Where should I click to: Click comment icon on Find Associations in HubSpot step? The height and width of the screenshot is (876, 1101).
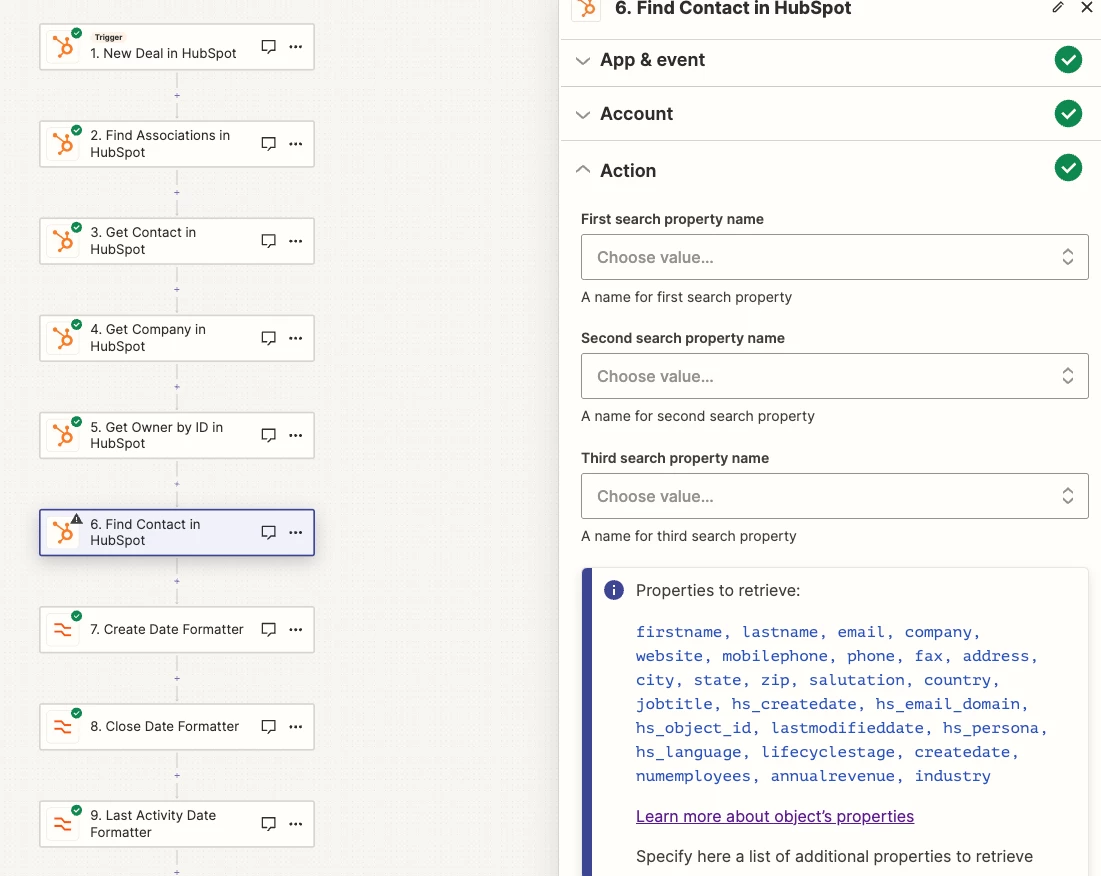point(268,143)
